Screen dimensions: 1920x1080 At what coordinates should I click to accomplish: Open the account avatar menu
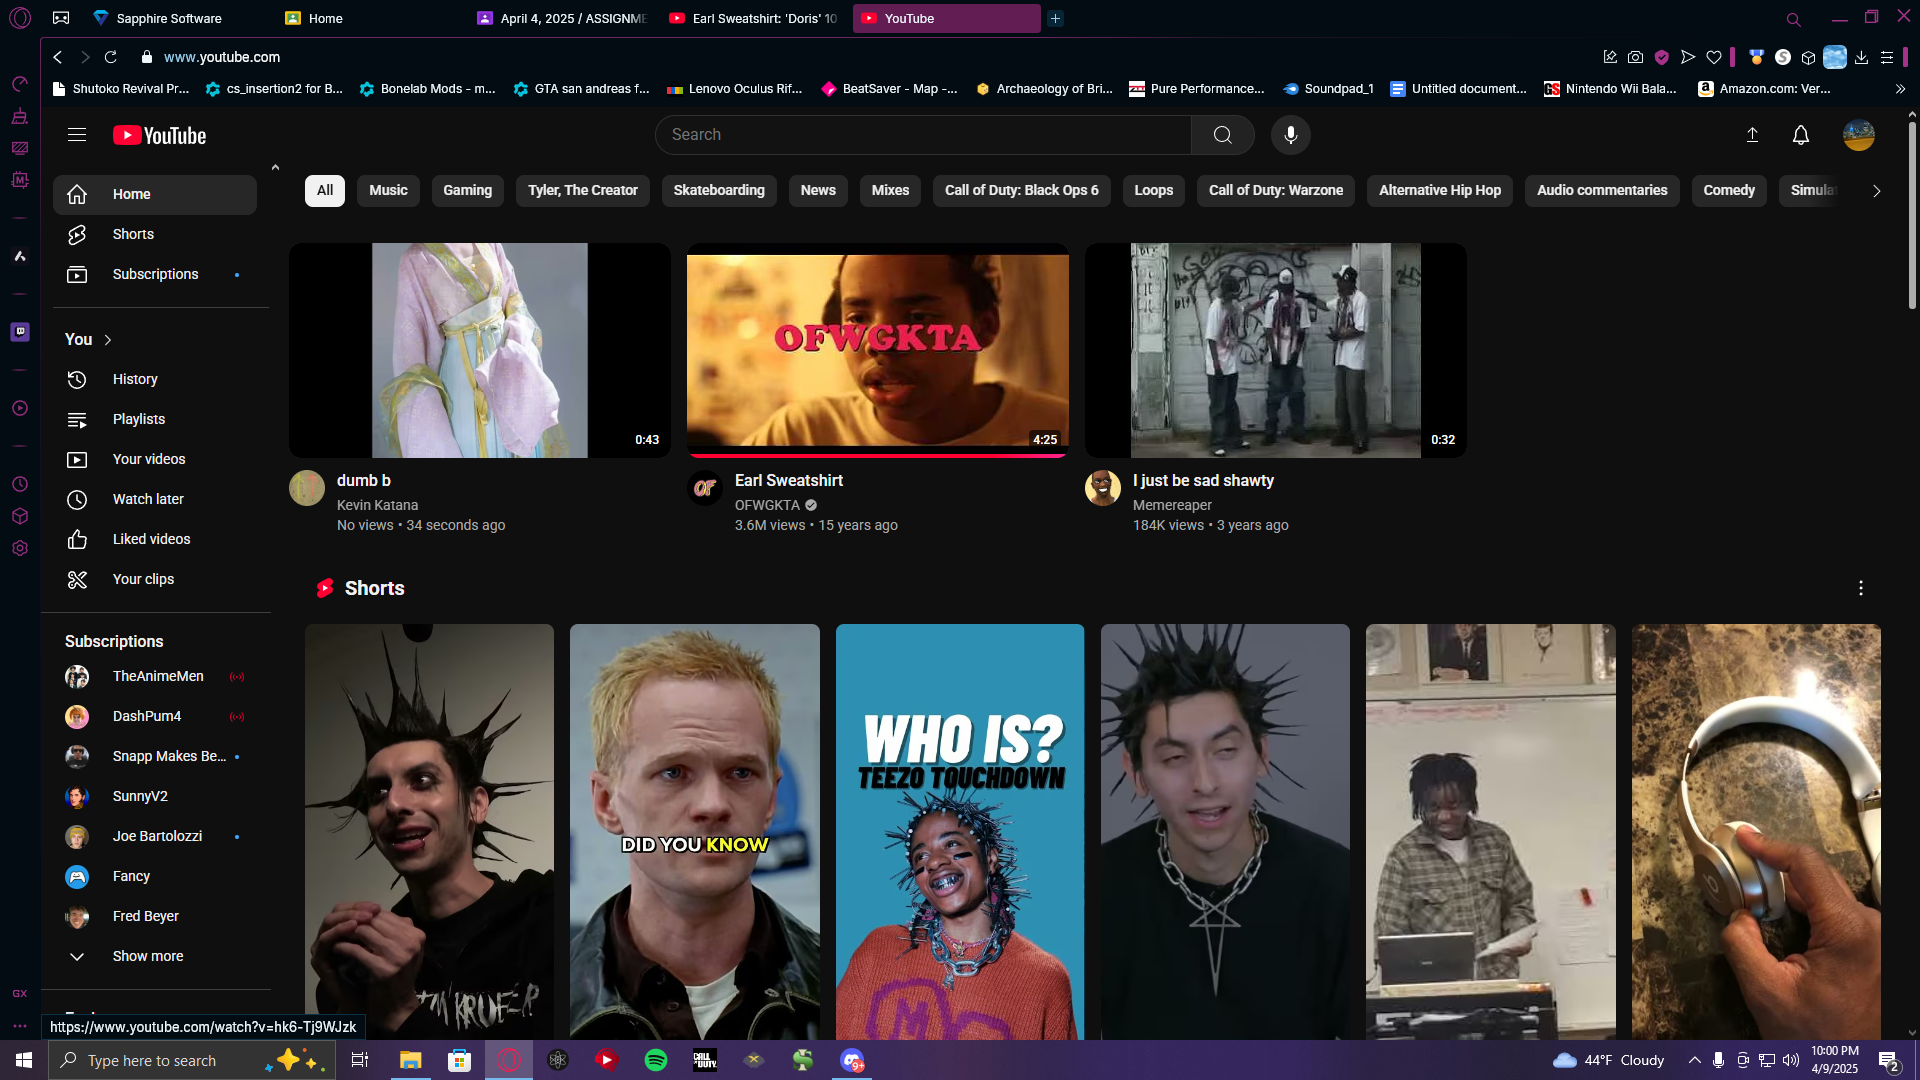tap(1859, 135)
